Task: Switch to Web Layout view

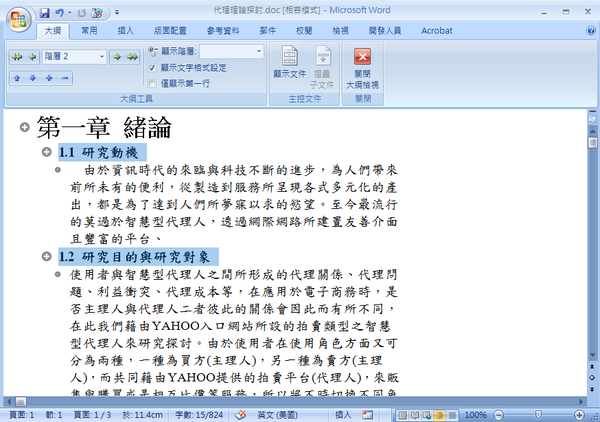Action: pyautogui.click(x=427, y=415)
